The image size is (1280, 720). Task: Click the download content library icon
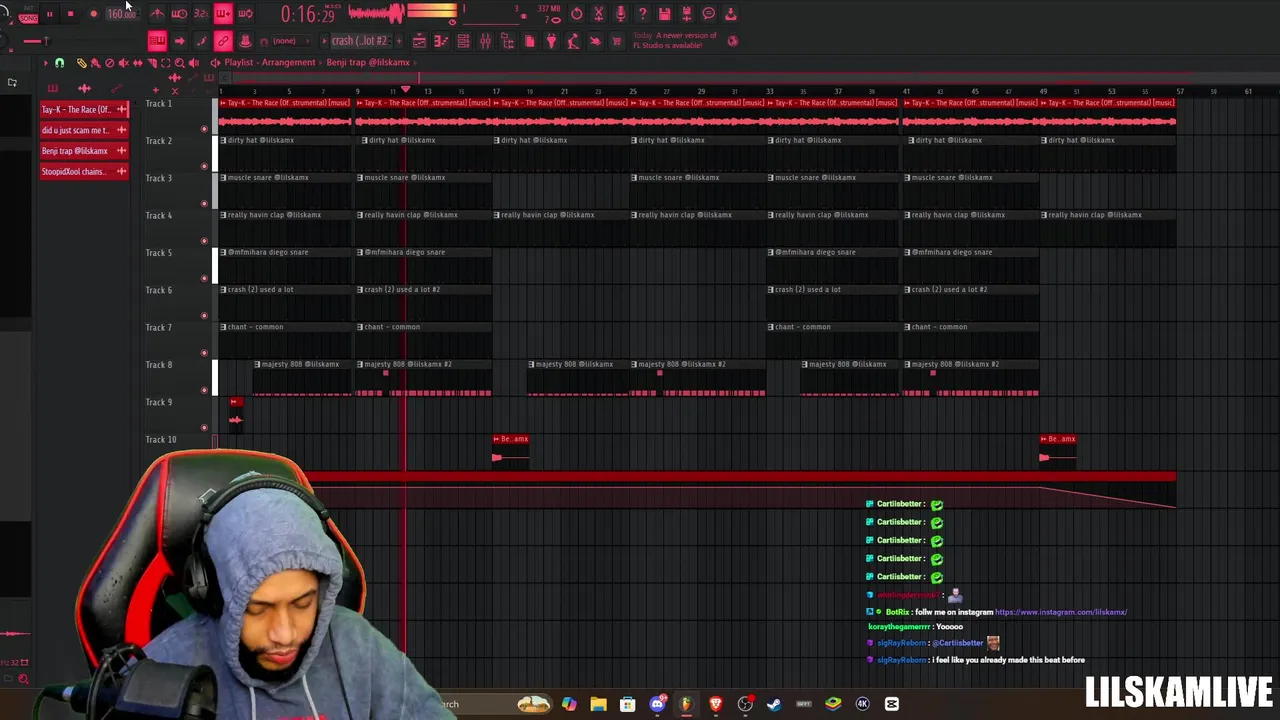tap(730, 14)
